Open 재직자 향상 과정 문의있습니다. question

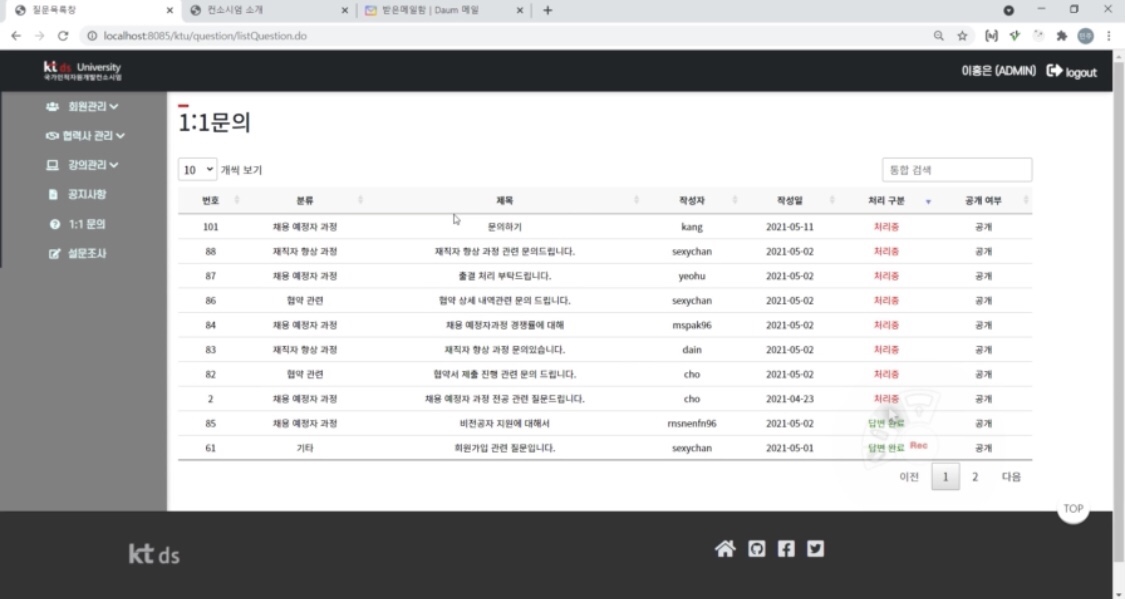point(504,350)
